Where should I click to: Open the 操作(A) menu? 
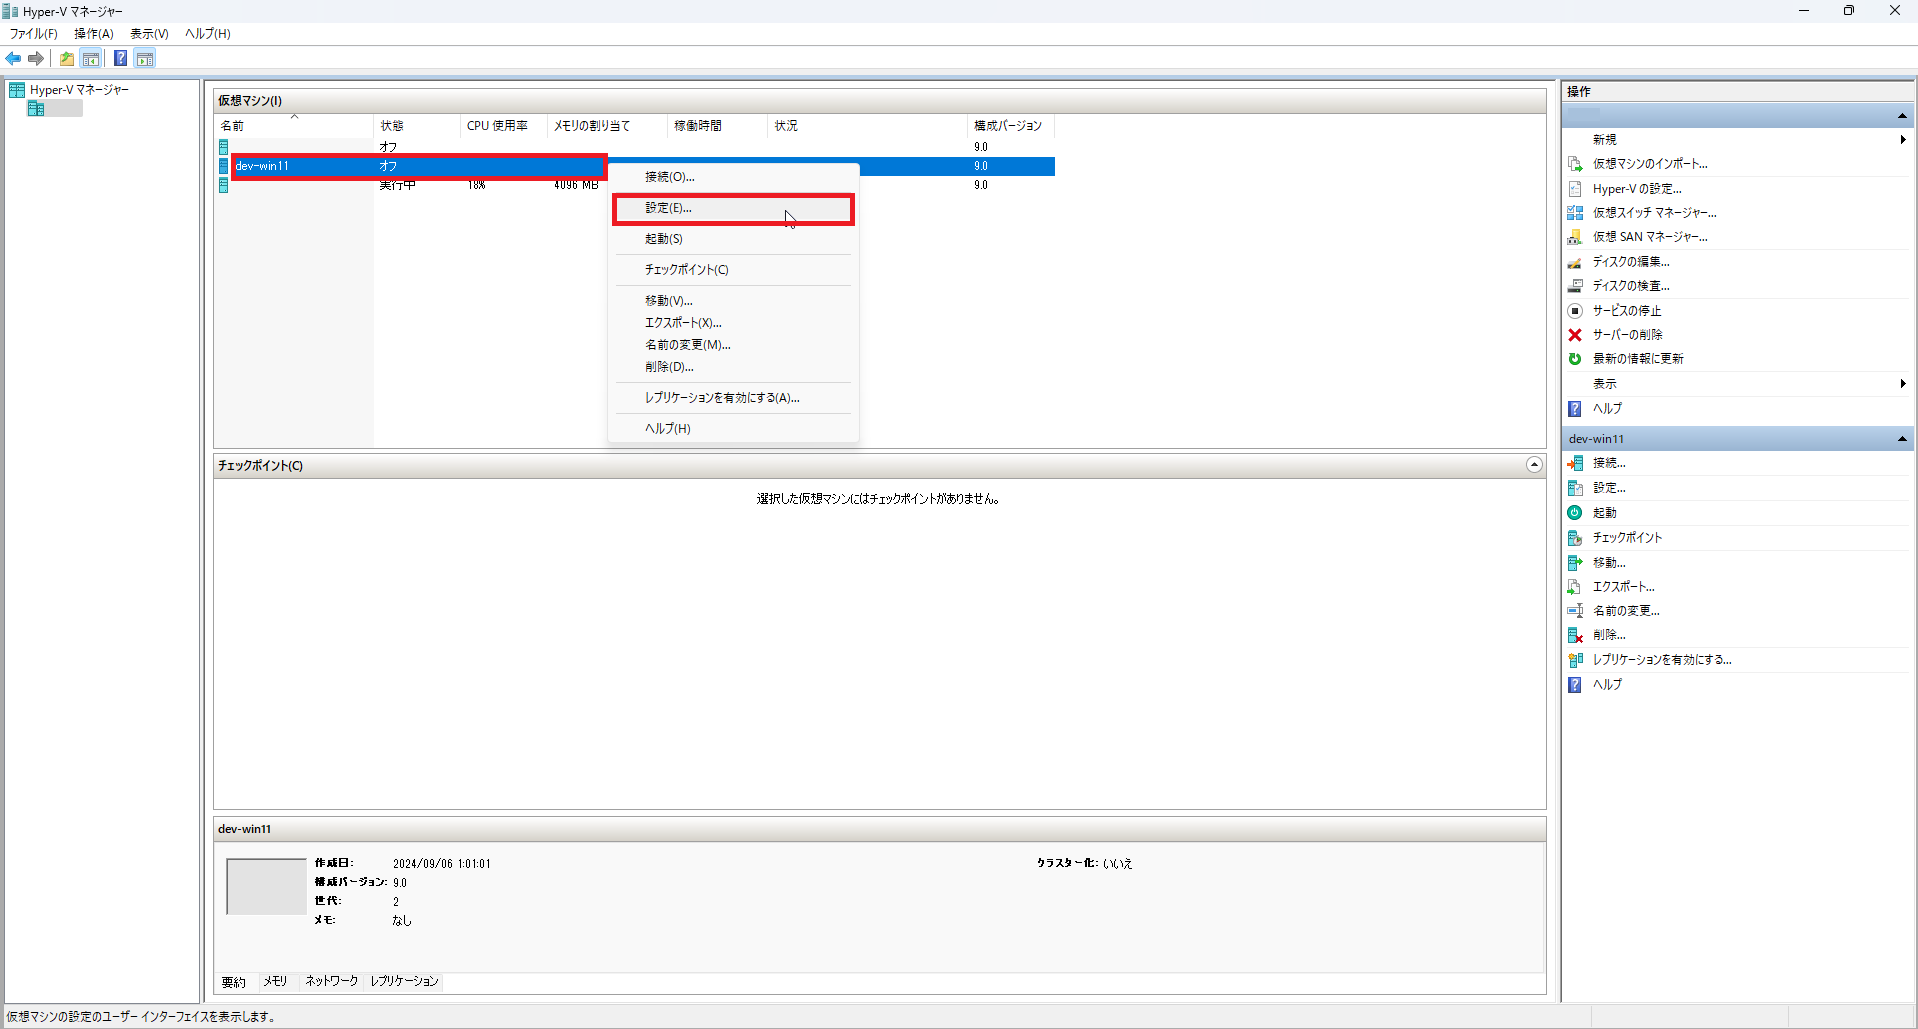(x=94, y=34)
